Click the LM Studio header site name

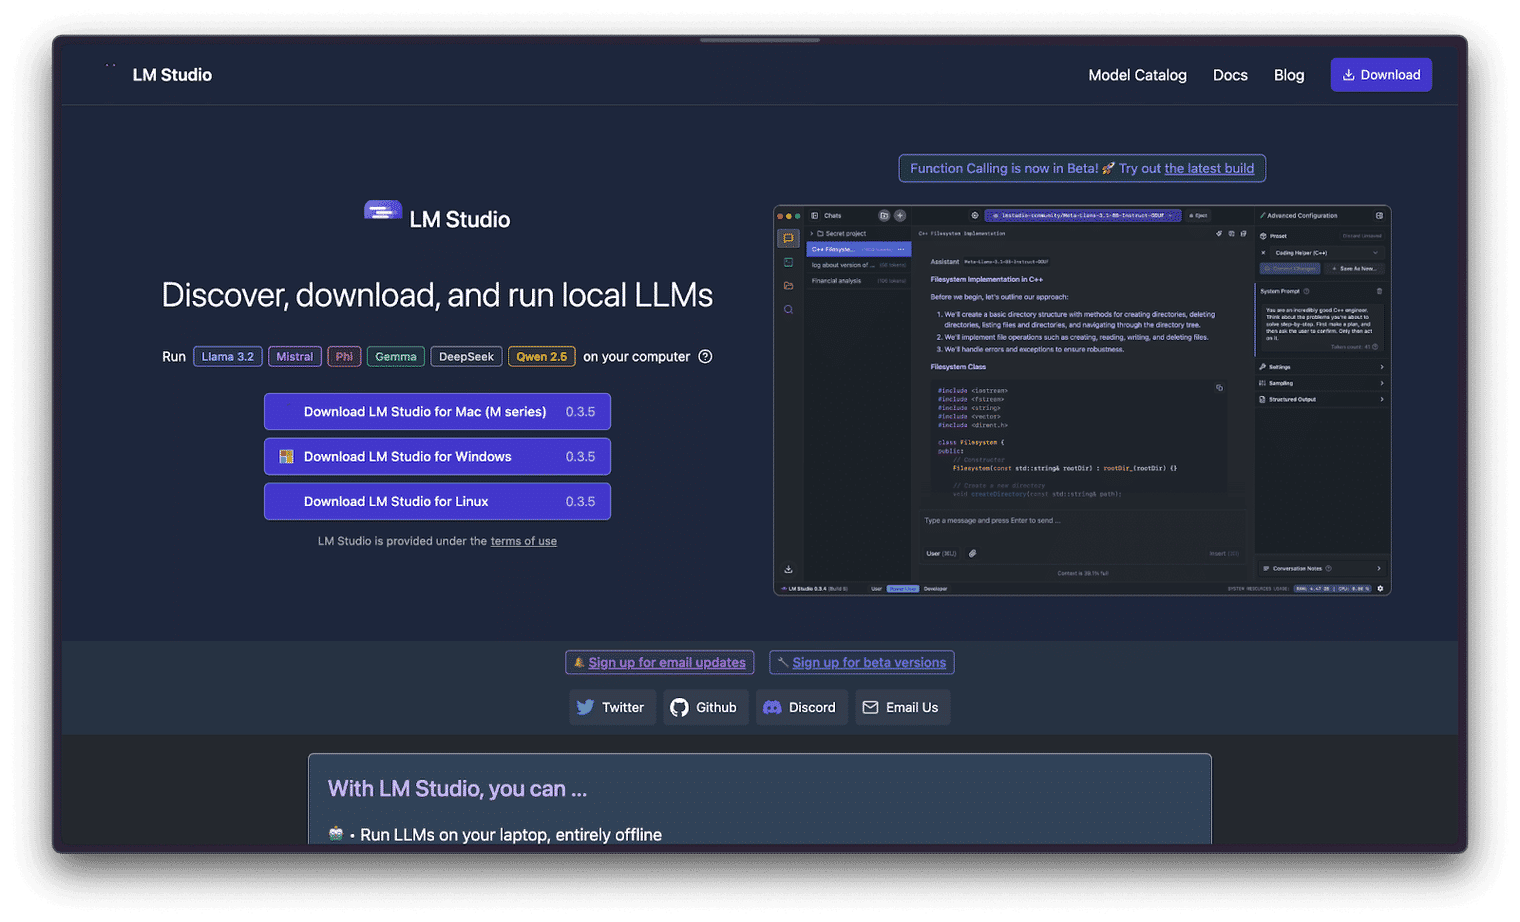[x=172, y=75]
